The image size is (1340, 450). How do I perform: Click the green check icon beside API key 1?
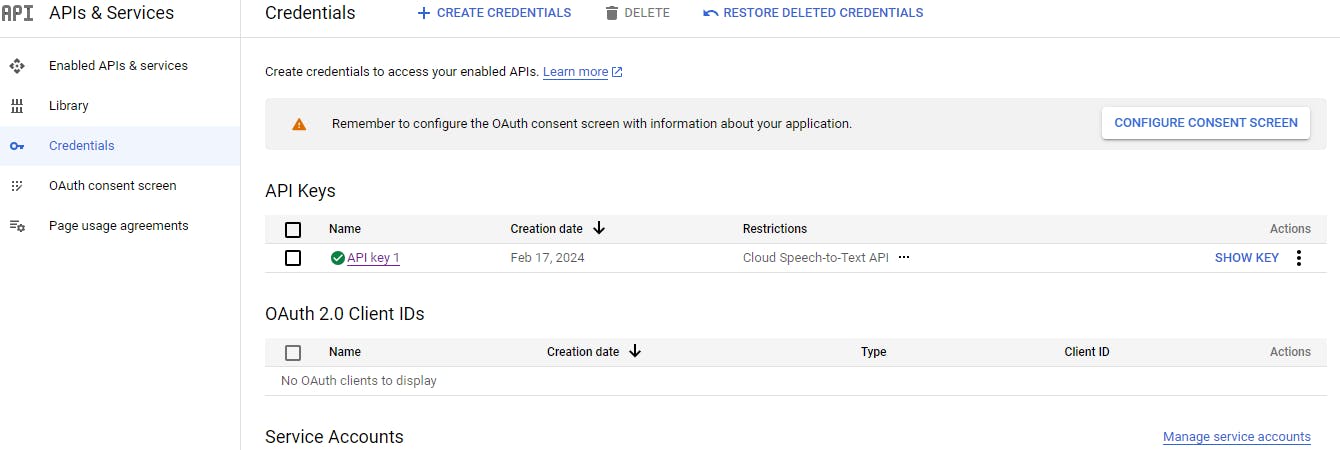[x=338, y=258]
